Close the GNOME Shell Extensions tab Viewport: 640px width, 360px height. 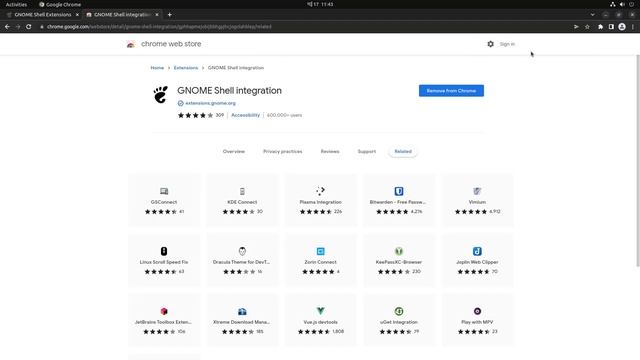point(77,15)
